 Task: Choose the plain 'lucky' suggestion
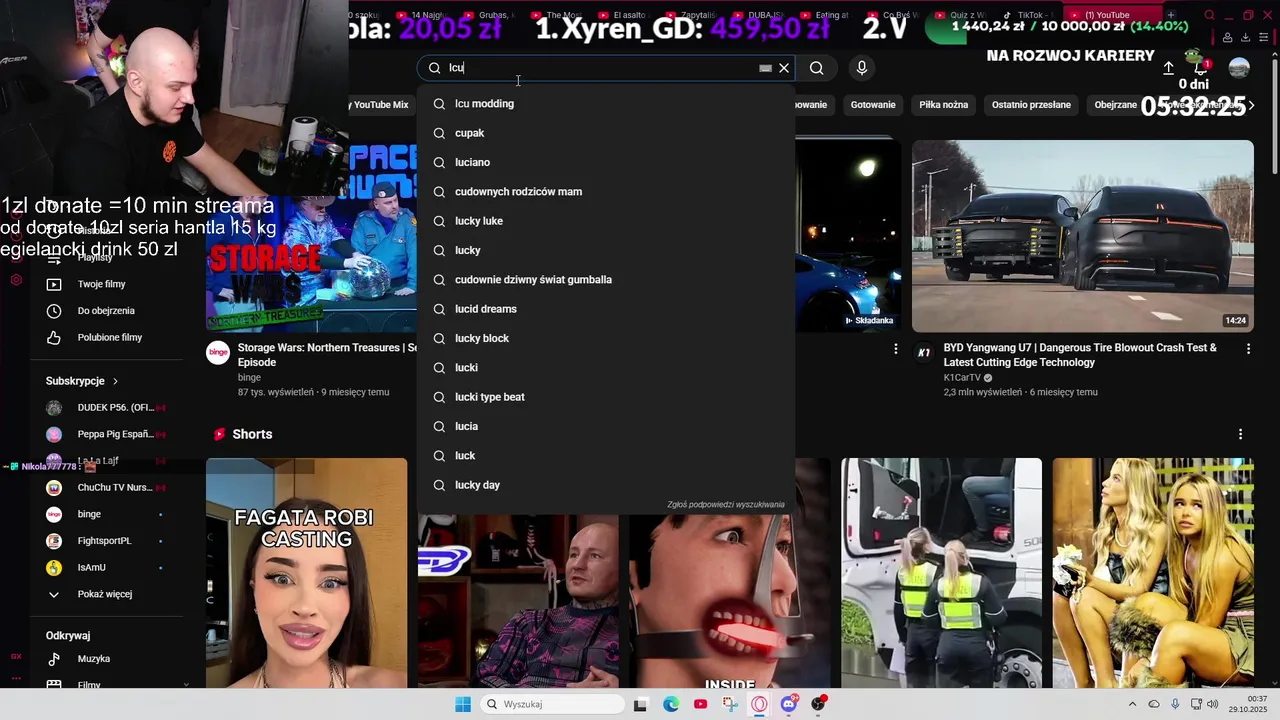coord(606,250)
